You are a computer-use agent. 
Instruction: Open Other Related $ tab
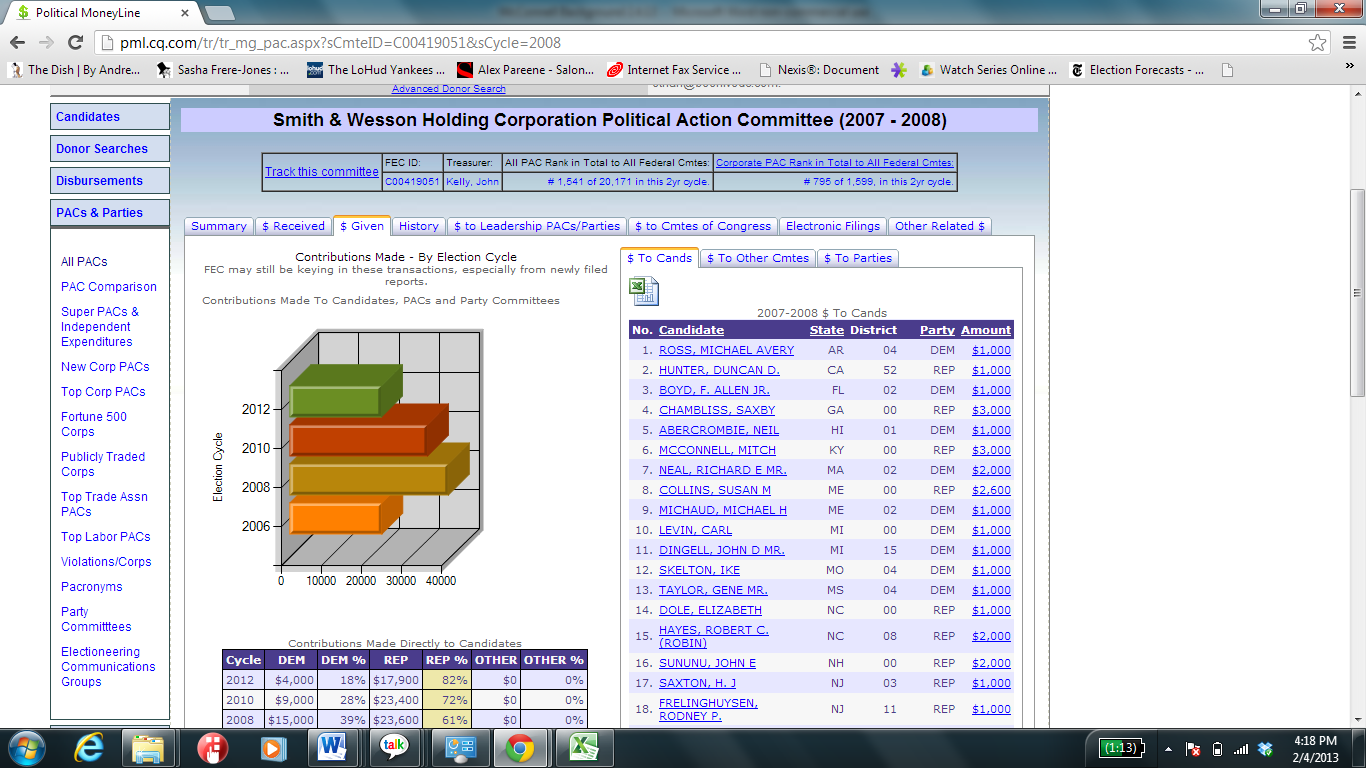click(x=940, y=226)
